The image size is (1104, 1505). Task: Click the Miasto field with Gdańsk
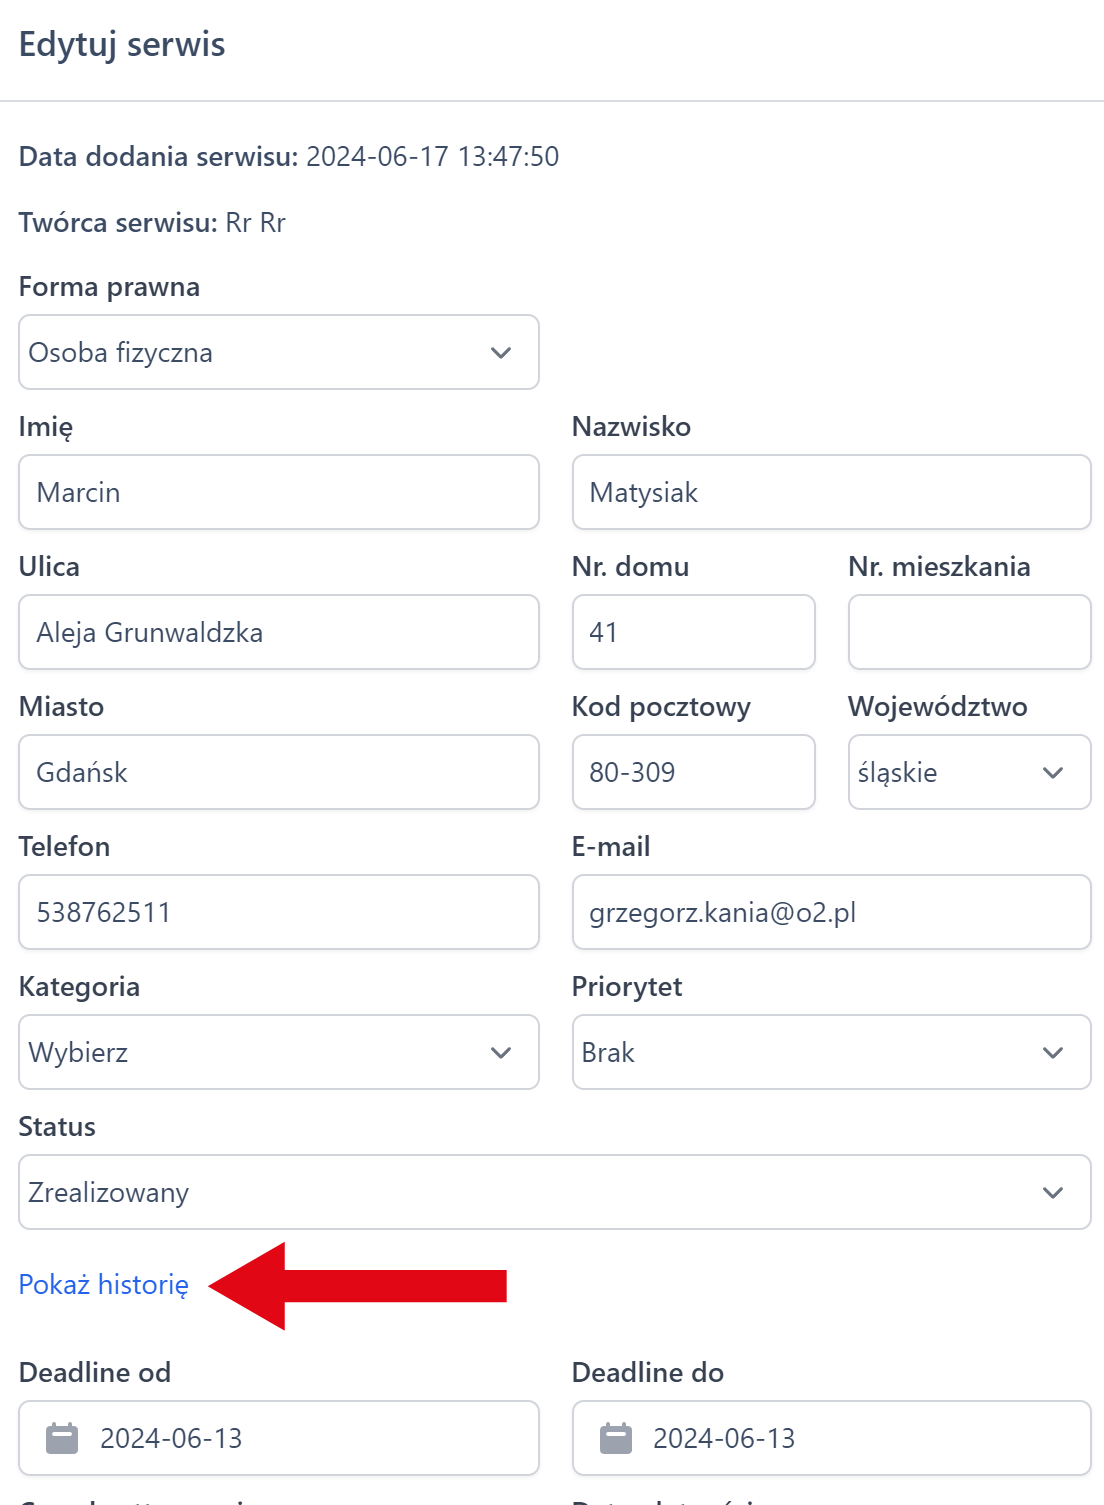pos(278,772)
